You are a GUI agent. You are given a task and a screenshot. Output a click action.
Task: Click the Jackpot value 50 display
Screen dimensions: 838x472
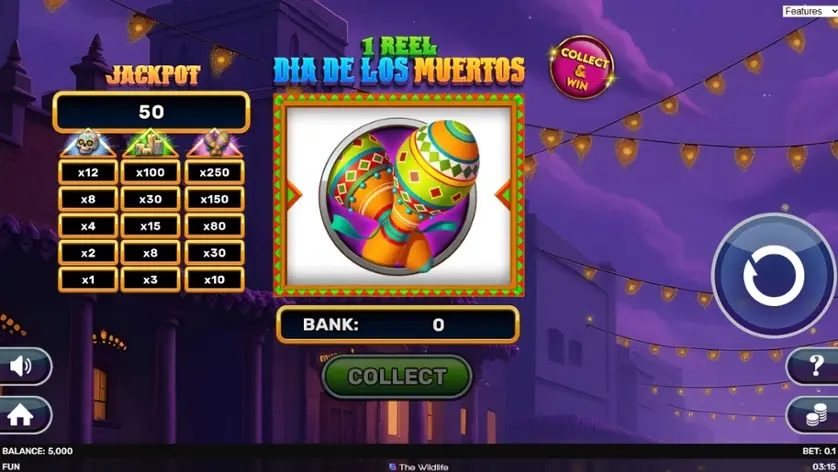coord(151,112)
